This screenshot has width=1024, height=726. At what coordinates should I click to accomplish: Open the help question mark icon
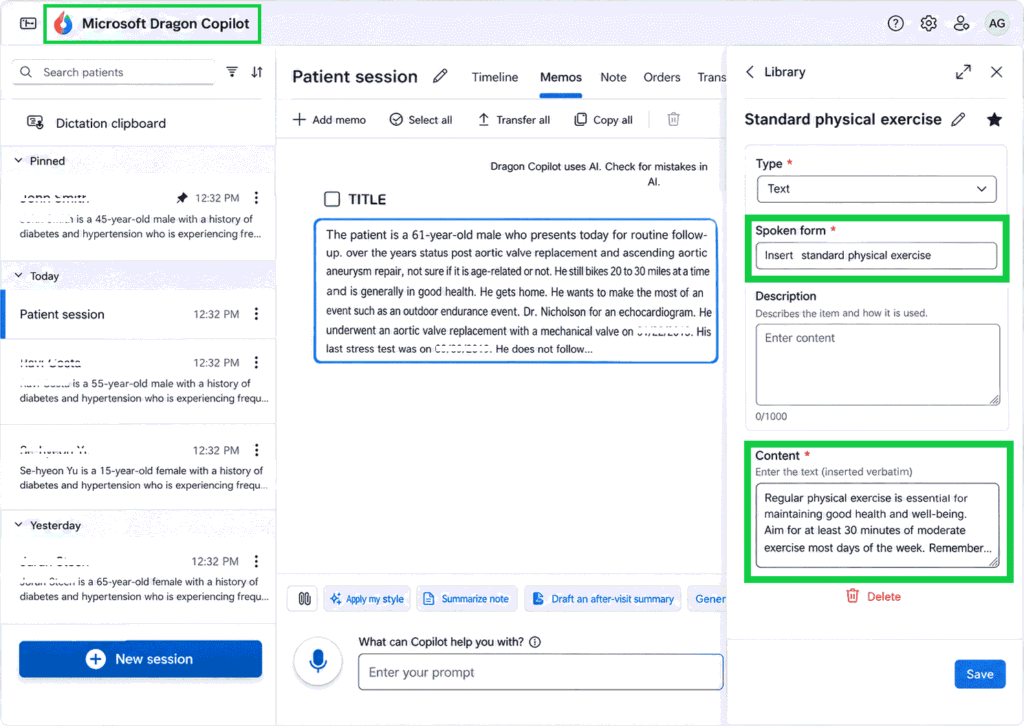[895, 24]
